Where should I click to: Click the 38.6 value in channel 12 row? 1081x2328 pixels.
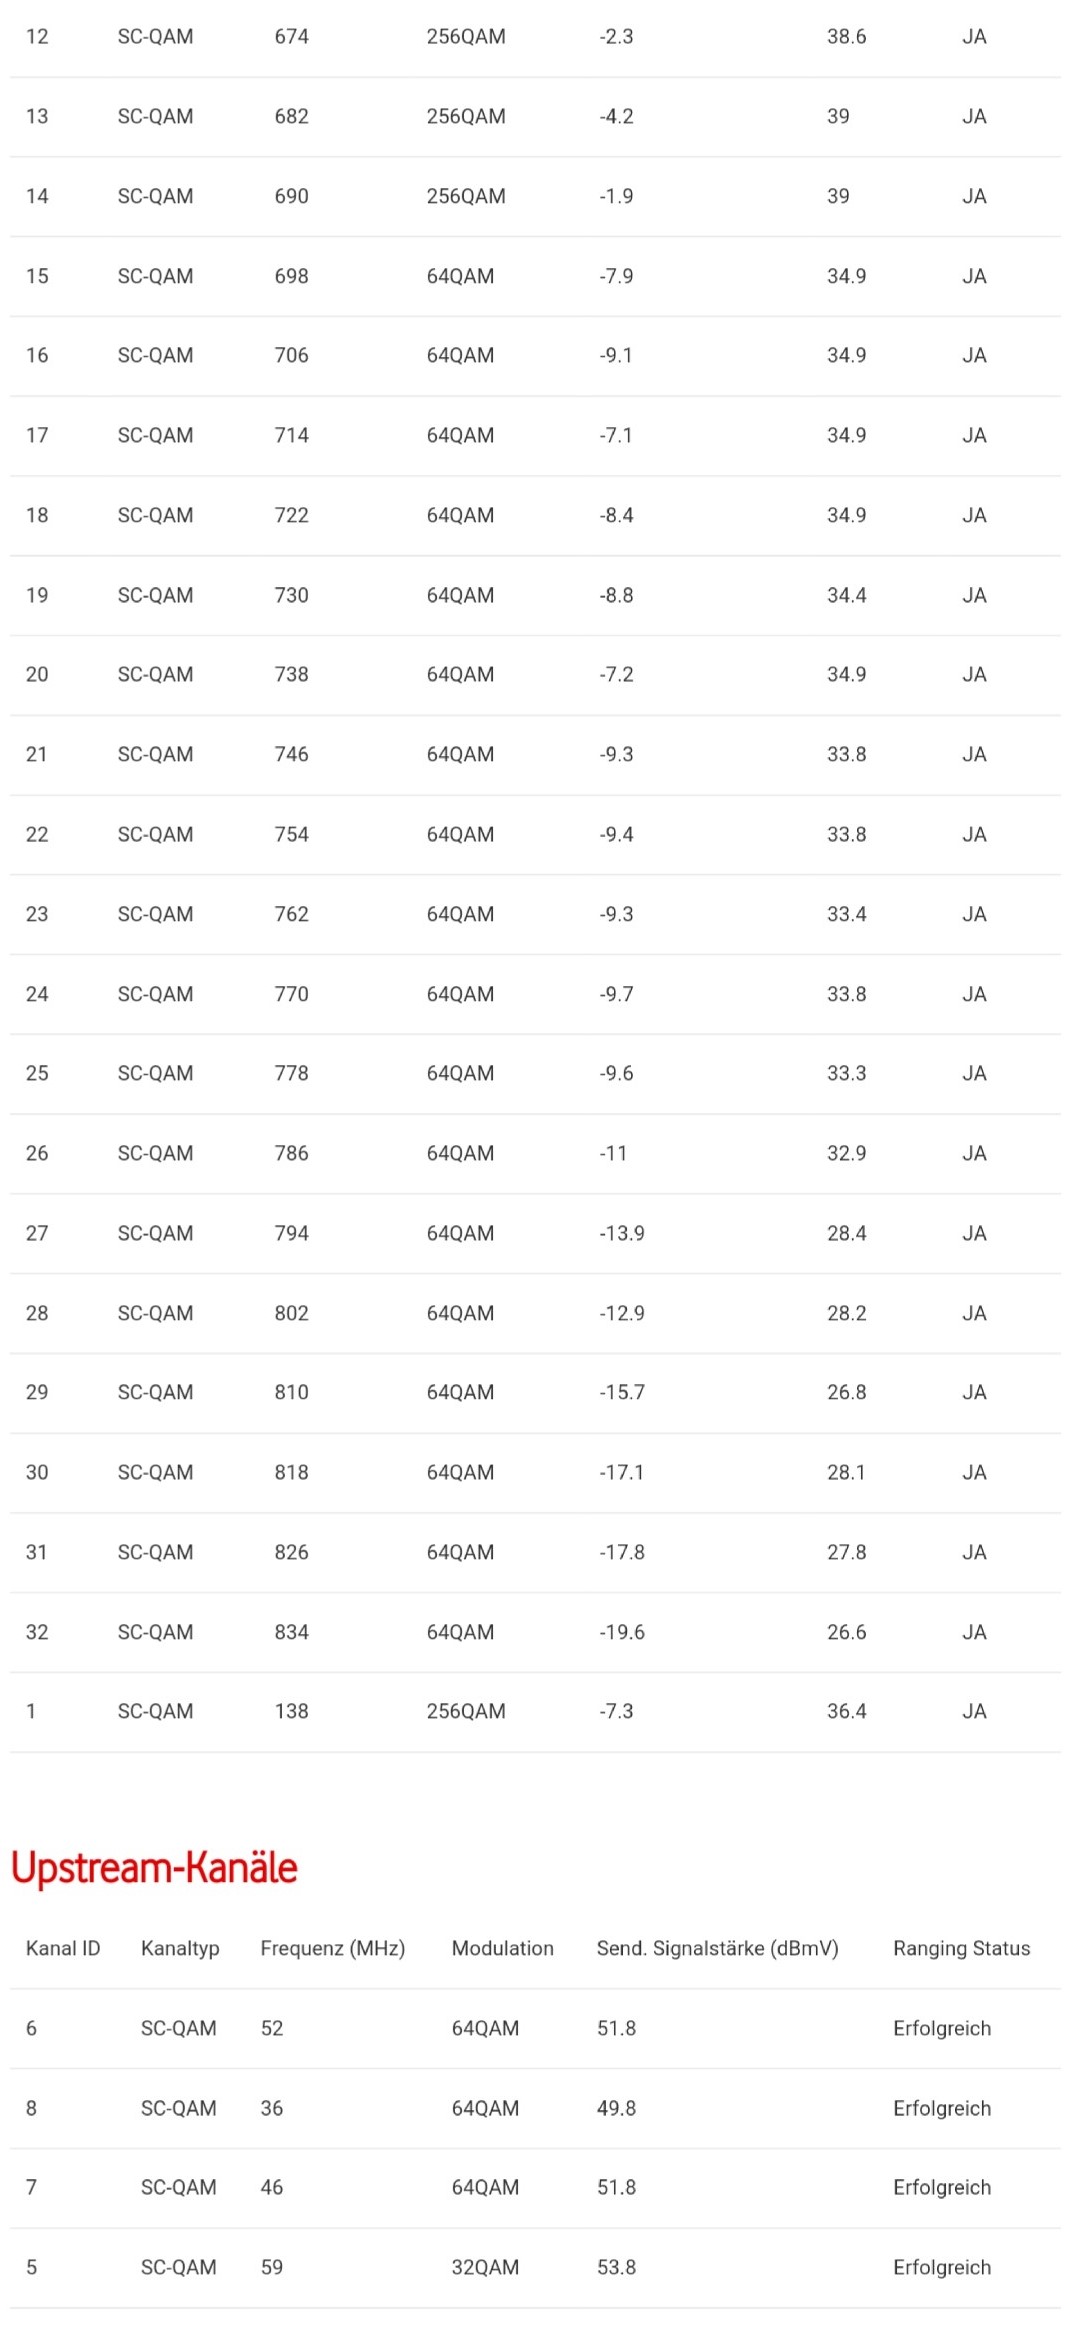point(846,36)
